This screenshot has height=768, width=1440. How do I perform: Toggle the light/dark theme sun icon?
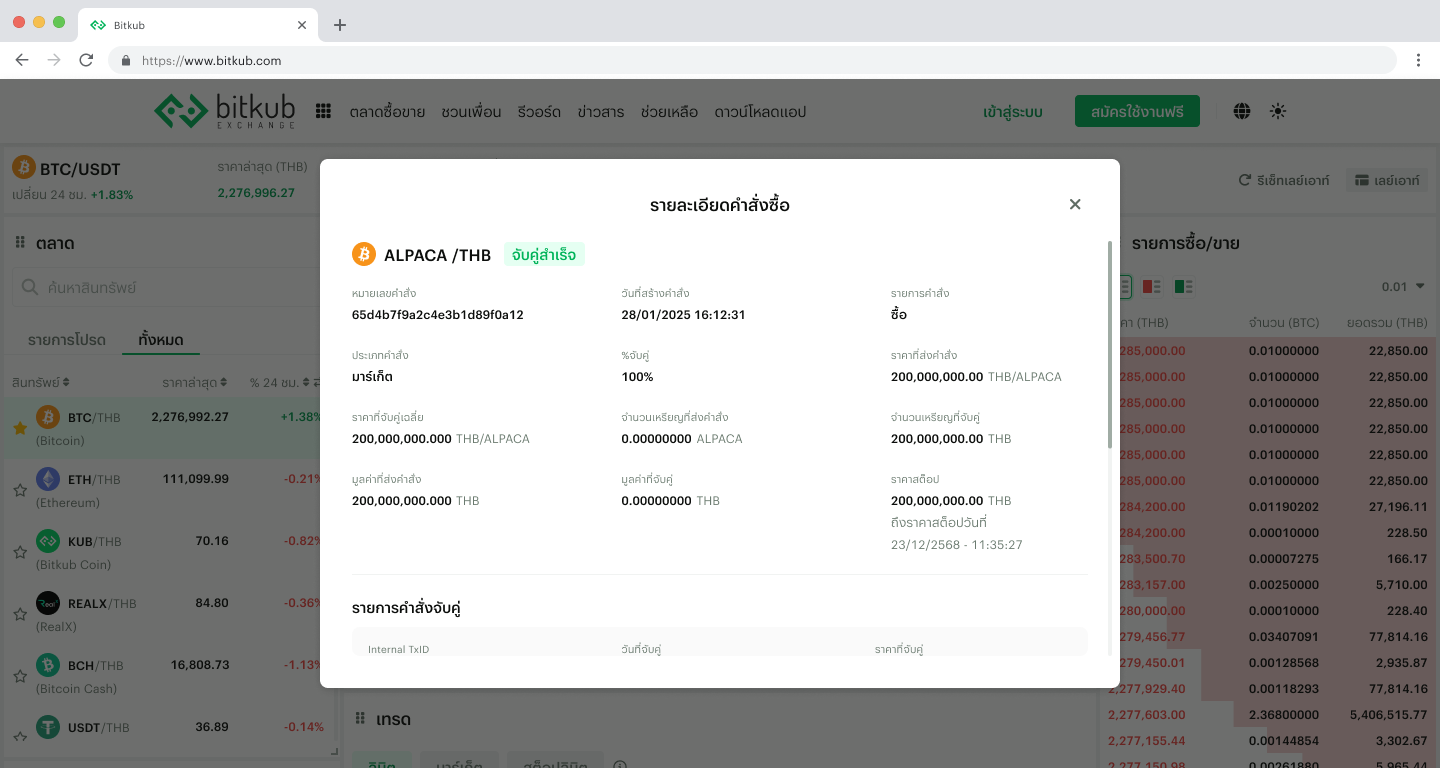click(1278, 111)
